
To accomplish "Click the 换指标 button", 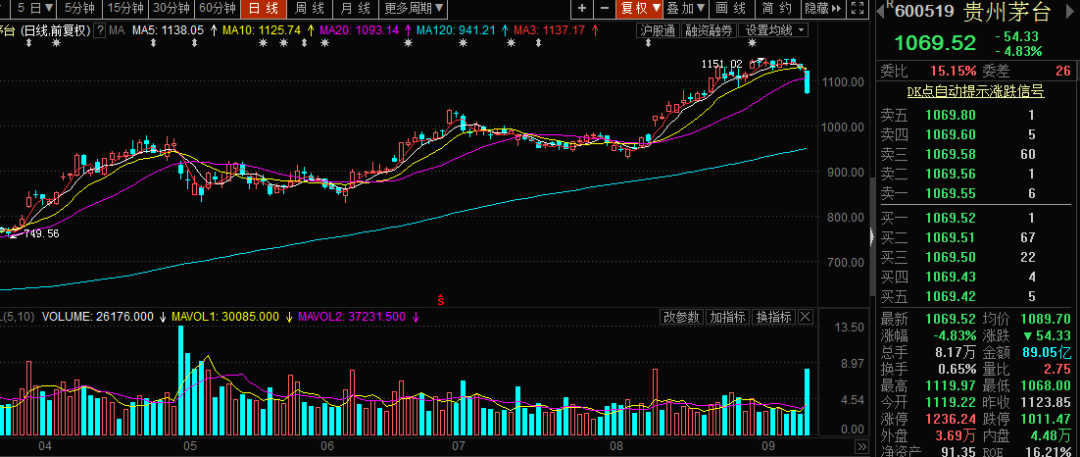I will pos(774,317).
